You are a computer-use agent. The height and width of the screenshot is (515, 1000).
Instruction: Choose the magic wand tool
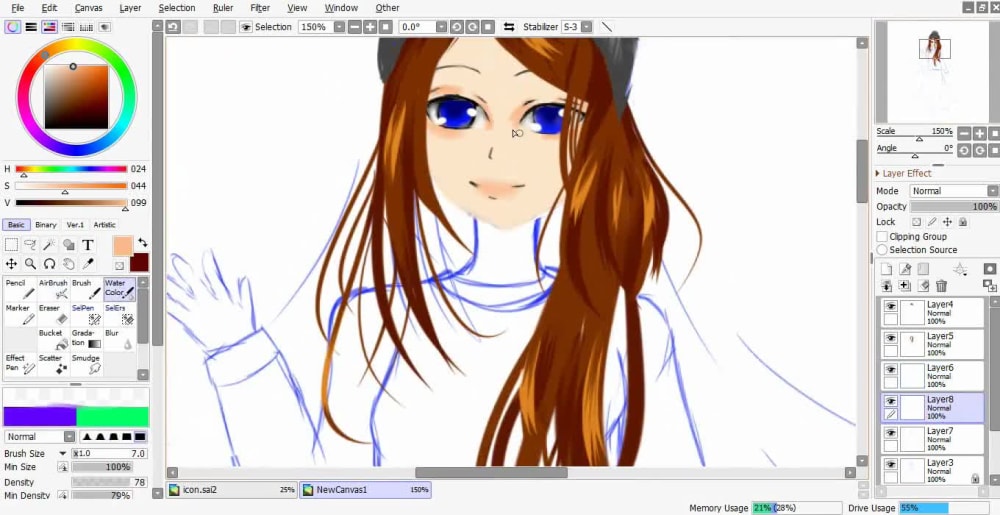(49, 245)
